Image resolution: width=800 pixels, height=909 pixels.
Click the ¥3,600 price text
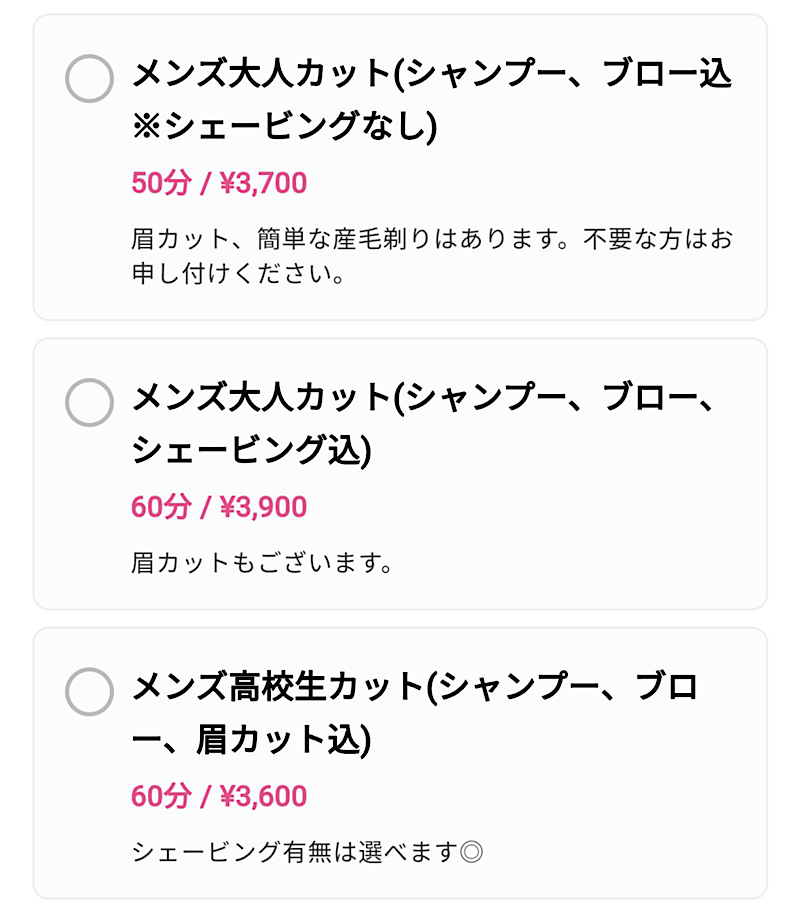(263, 797)
